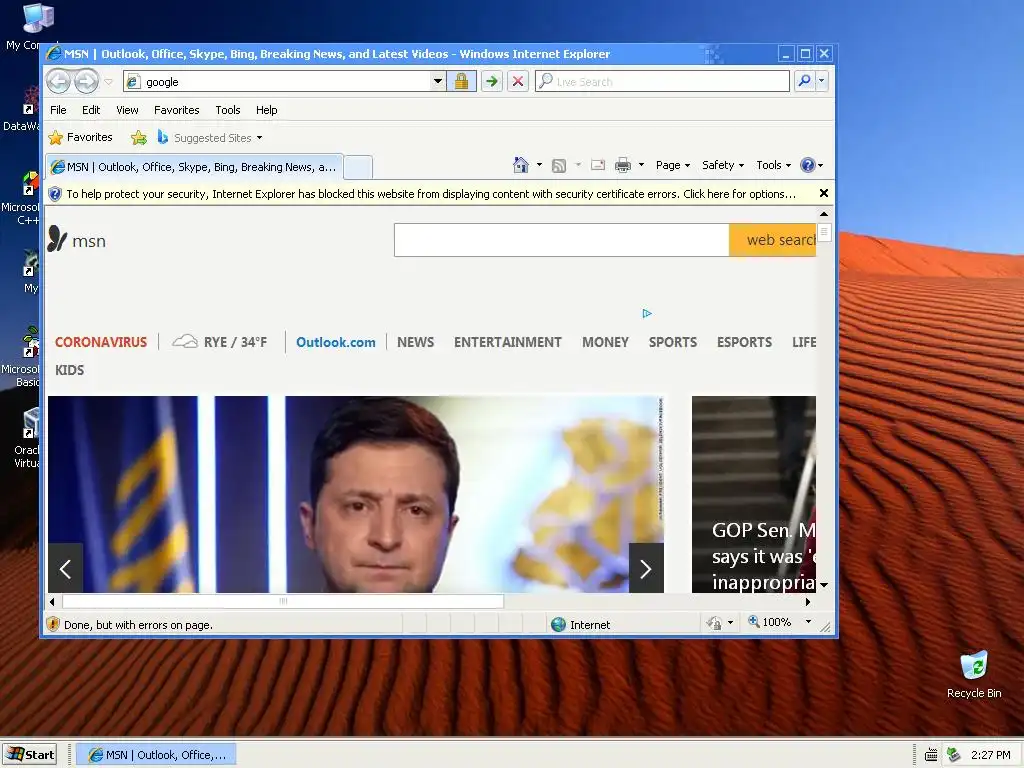The width and height of the screenshot is (1024, 768).
Task: Click the previous slide arrow on carousel
Action: 65,568
